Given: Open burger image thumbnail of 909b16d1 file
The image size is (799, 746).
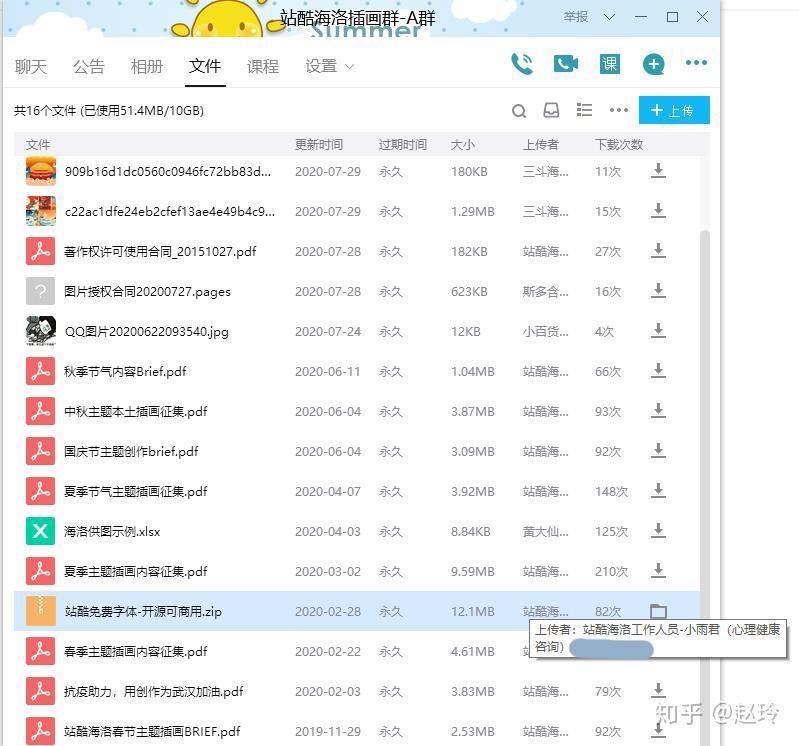Looking at the screenshot, I should (41, 171).
